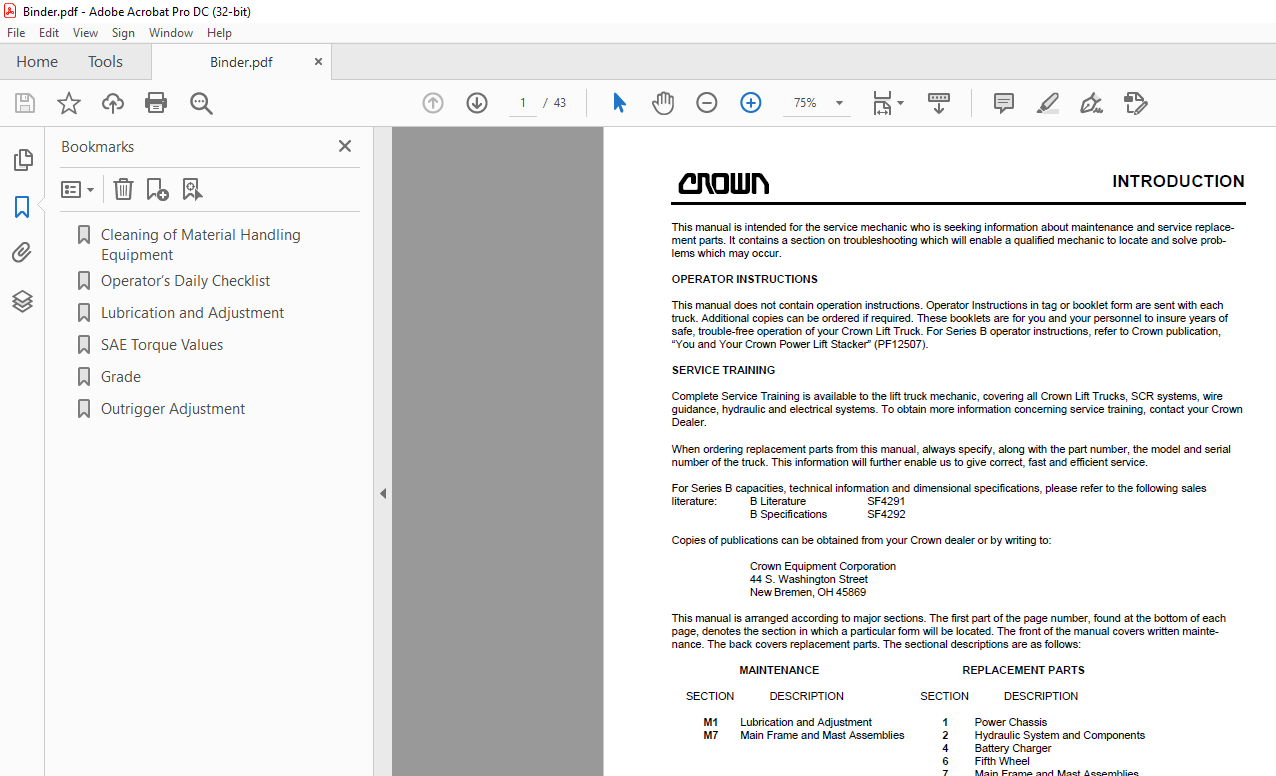Delete the selected bookmark with trash icon
This screenshot has width=1276, height=776.
123,189
